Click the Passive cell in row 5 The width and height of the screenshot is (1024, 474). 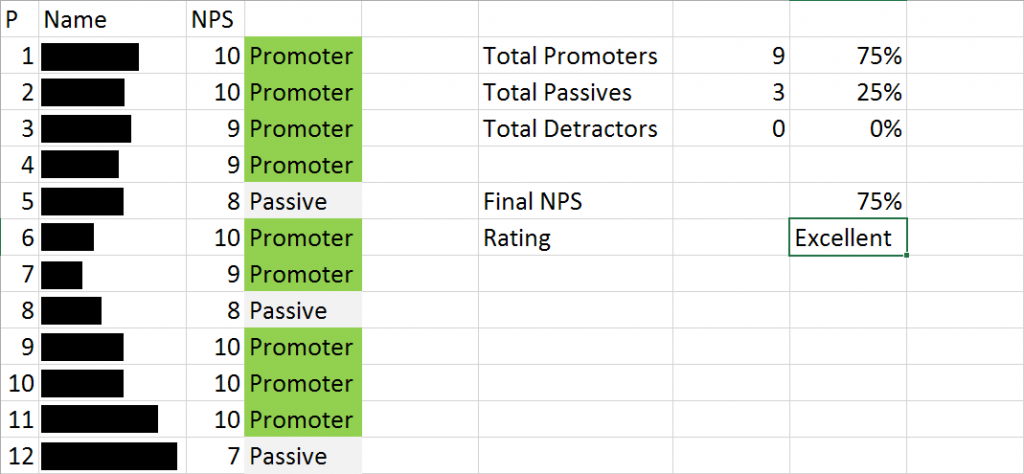point(303,201)
